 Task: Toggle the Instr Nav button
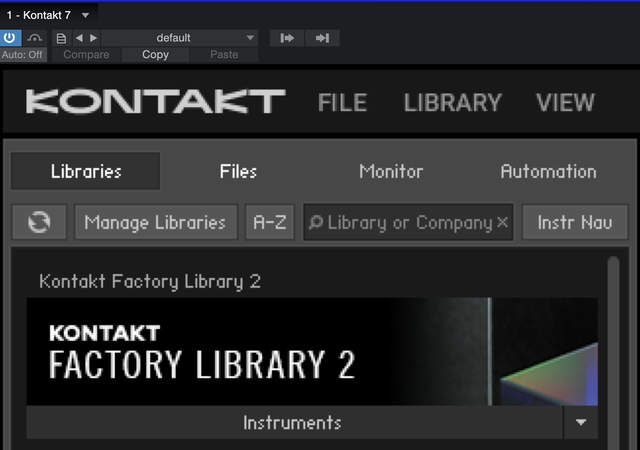pyautogui.click(x=575, y=222)
